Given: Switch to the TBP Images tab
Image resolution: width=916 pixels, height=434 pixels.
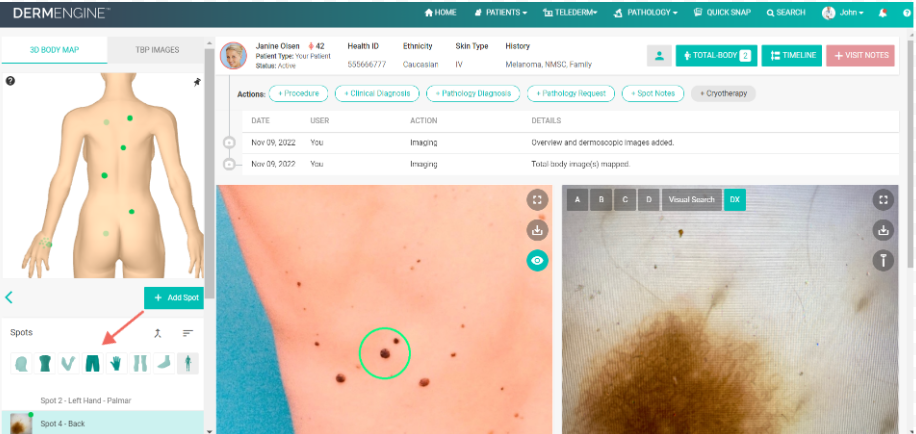Looking at the screenshot, I should point(156,50).
